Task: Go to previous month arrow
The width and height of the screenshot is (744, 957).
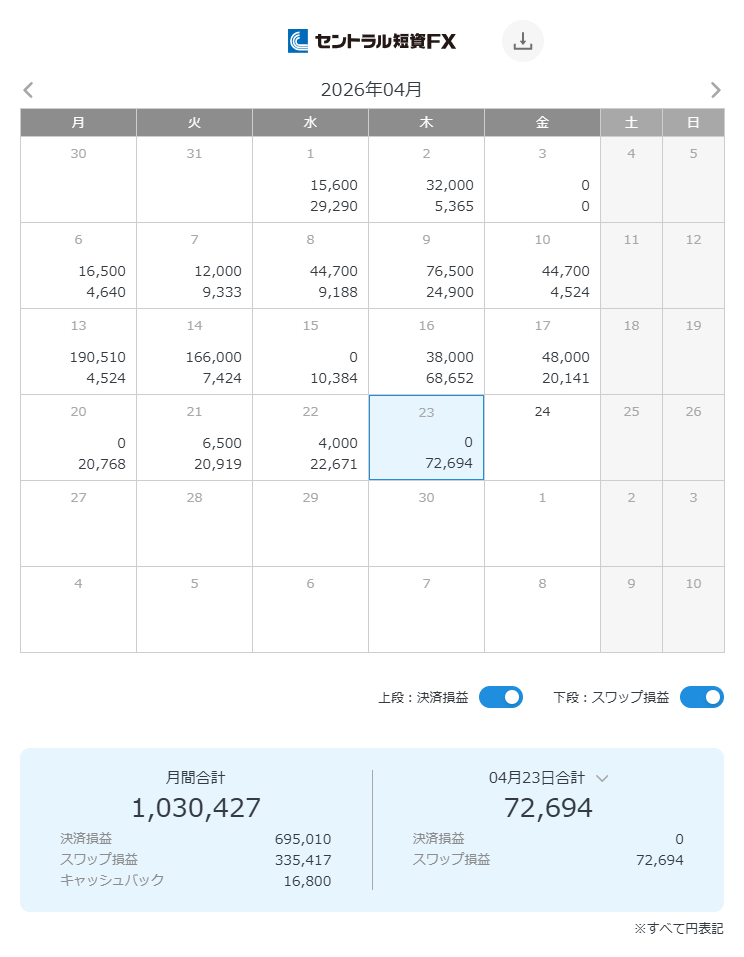Action: coord(28,90)
